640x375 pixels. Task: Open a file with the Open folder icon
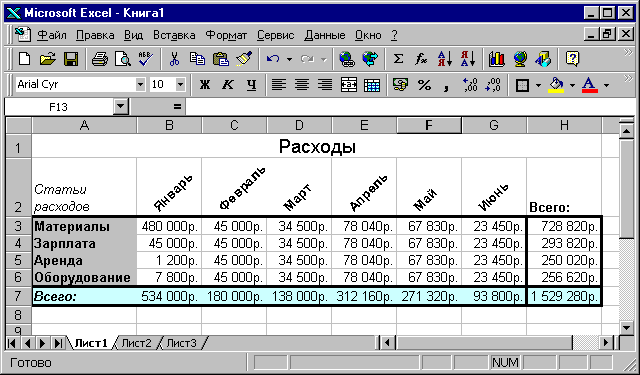click(x=48, y=59)
